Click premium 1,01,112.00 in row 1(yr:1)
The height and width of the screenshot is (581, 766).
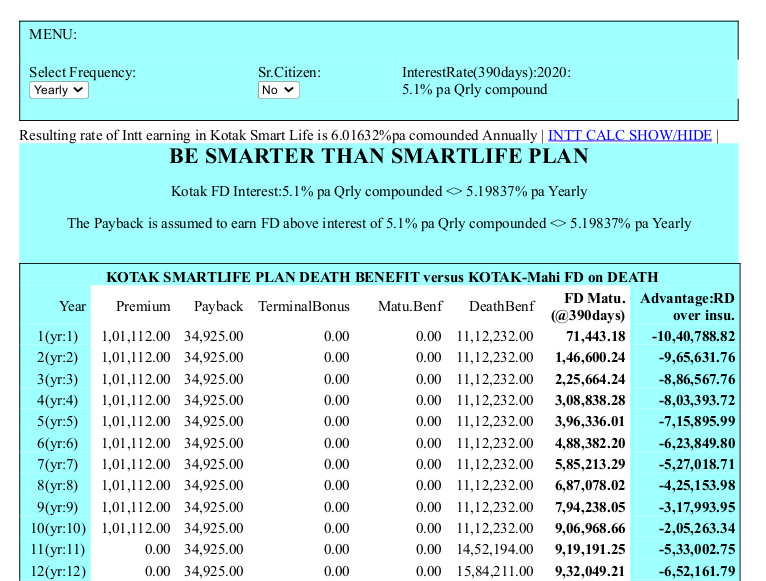136,337
